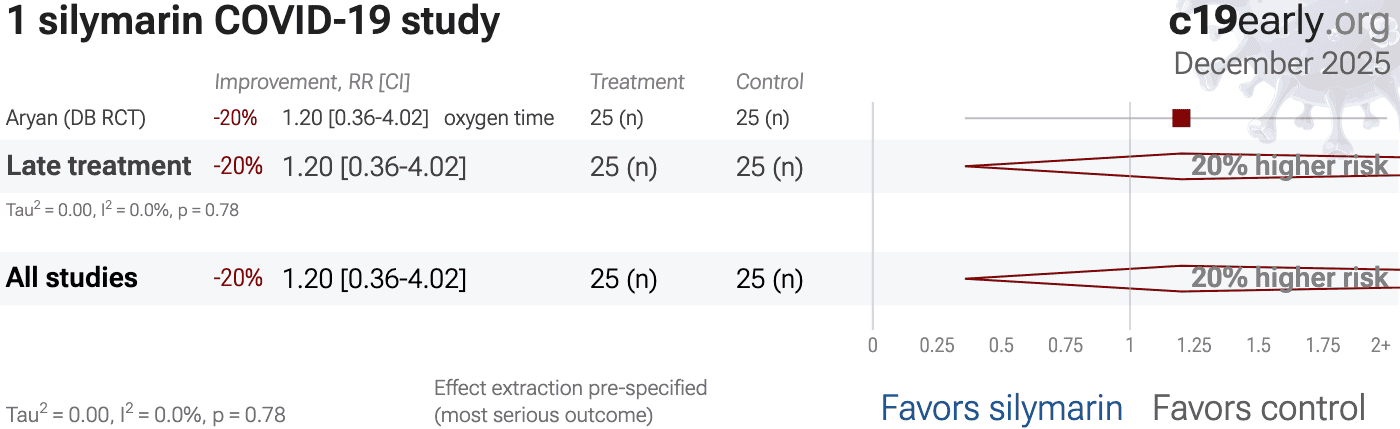This screenshot has height=429, width=1400.
Task: Select the Control column header
Action: [770, 82]
